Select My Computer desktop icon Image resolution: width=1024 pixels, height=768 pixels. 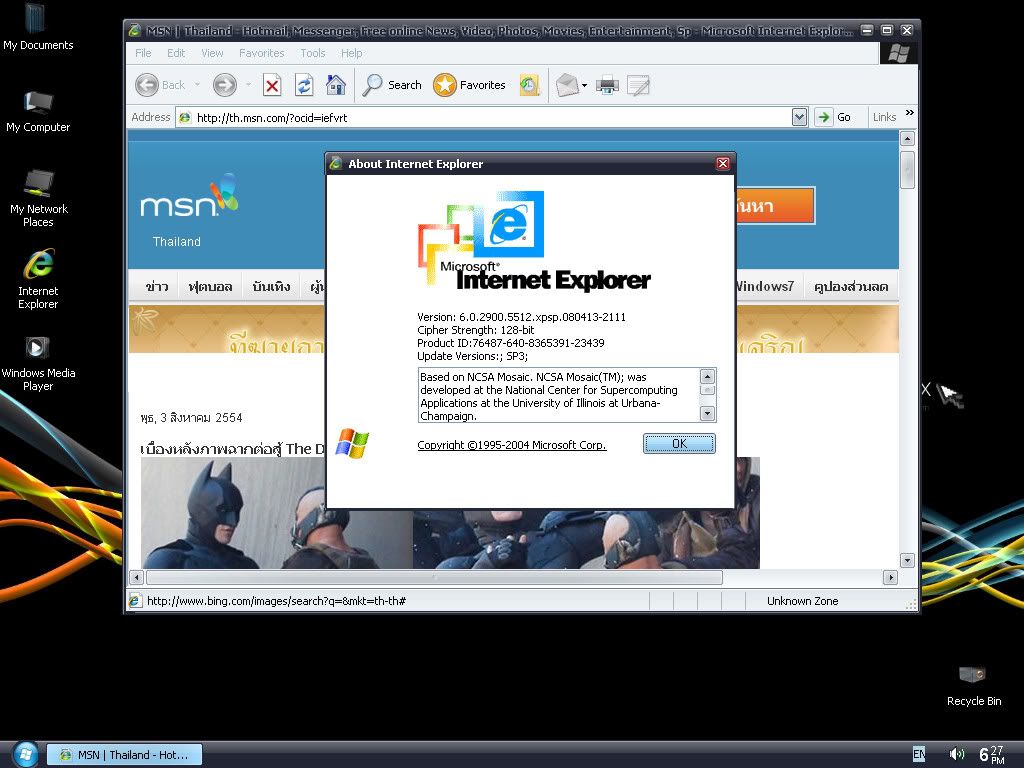click(x=38, y=111)
